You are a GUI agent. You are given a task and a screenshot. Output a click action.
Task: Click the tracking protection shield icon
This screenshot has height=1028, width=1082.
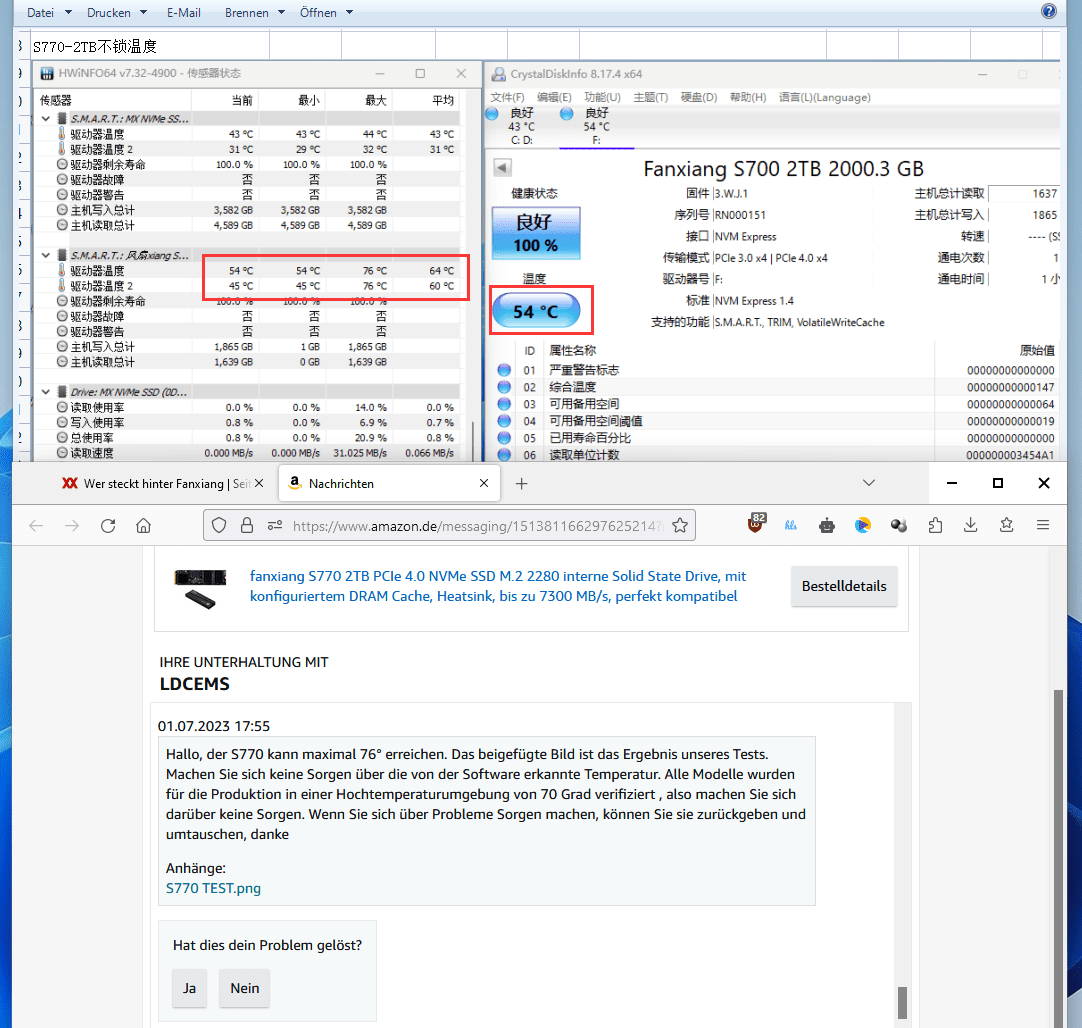[x=219, y=526]
